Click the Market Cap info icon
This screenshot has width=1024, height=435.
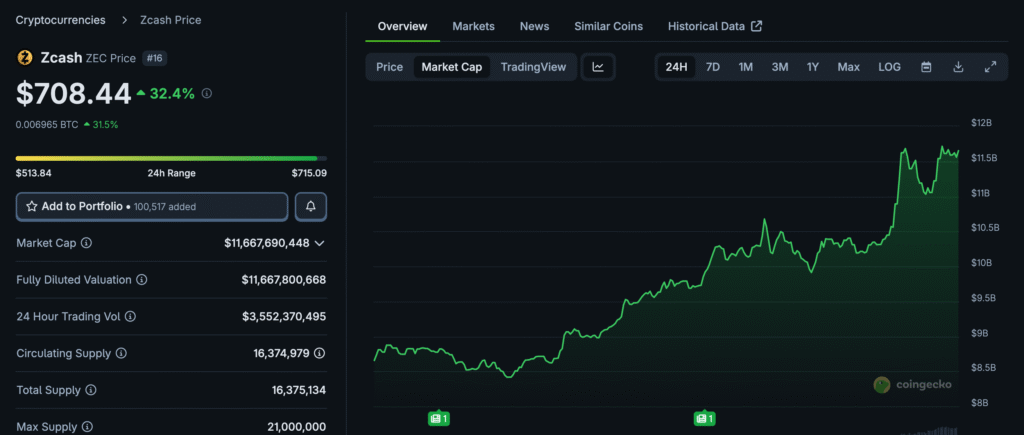86,243
